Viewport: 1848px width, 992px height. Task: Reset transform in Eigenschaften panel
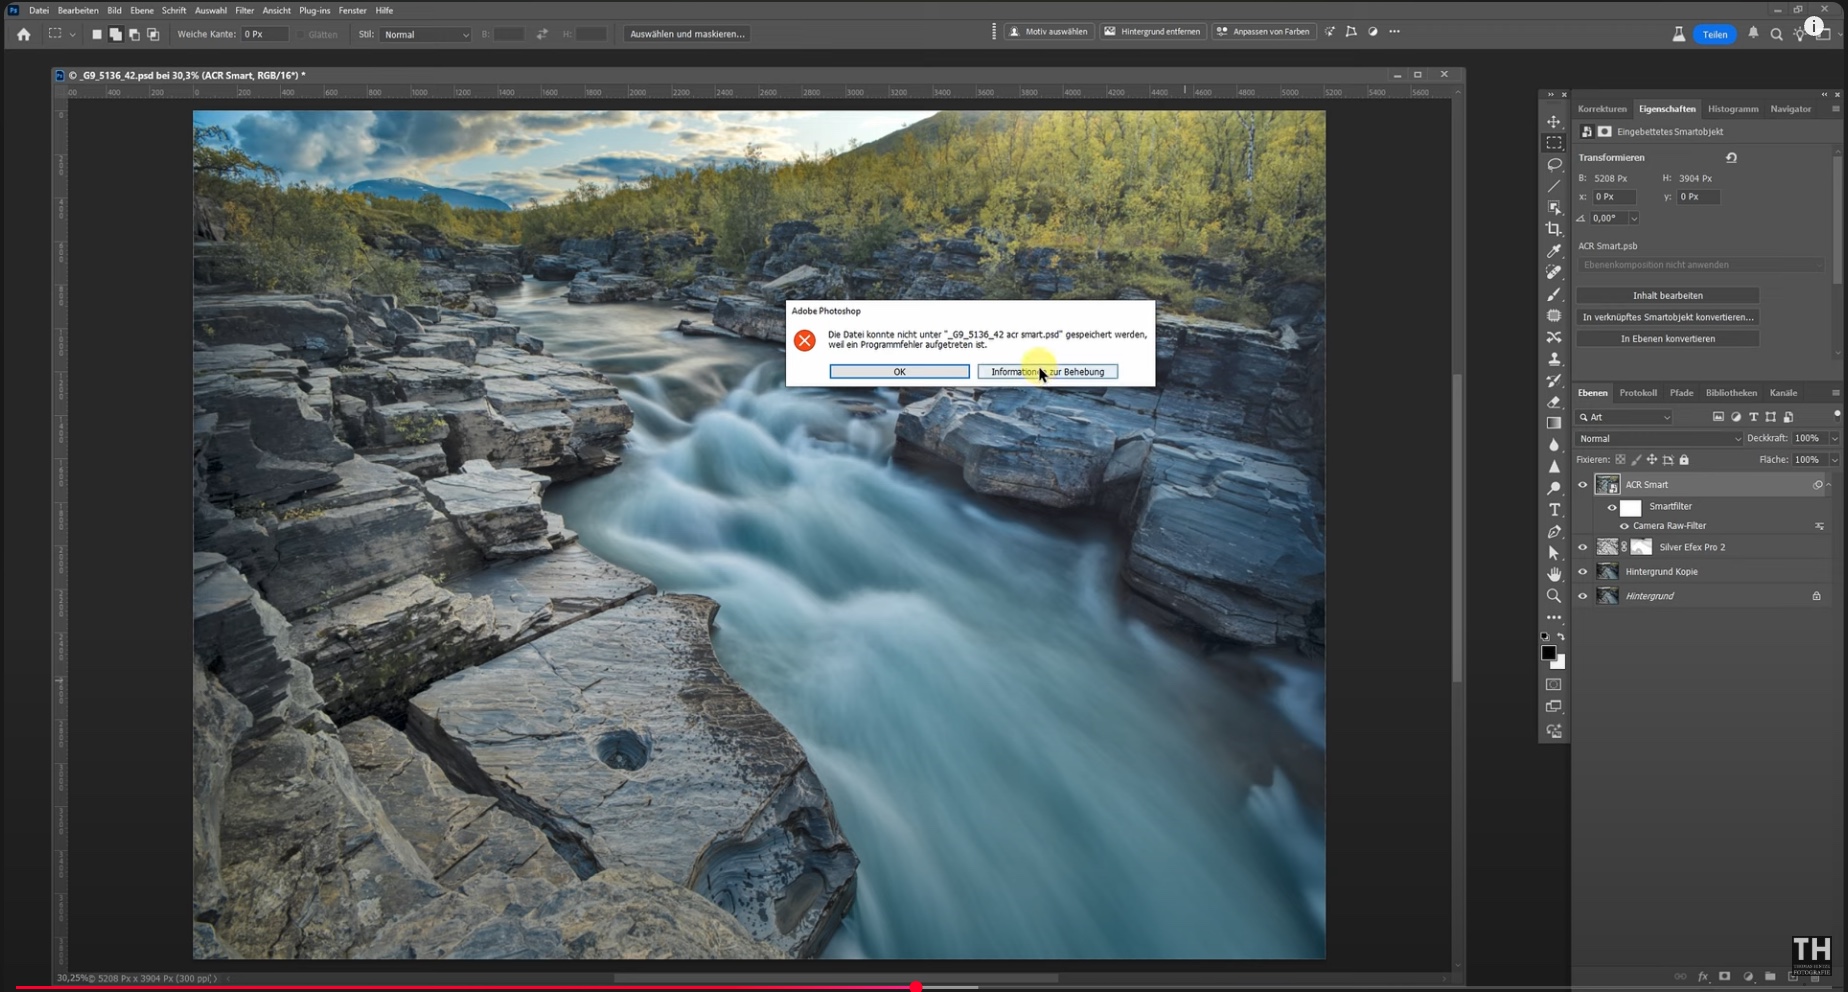click(1732, 157)
